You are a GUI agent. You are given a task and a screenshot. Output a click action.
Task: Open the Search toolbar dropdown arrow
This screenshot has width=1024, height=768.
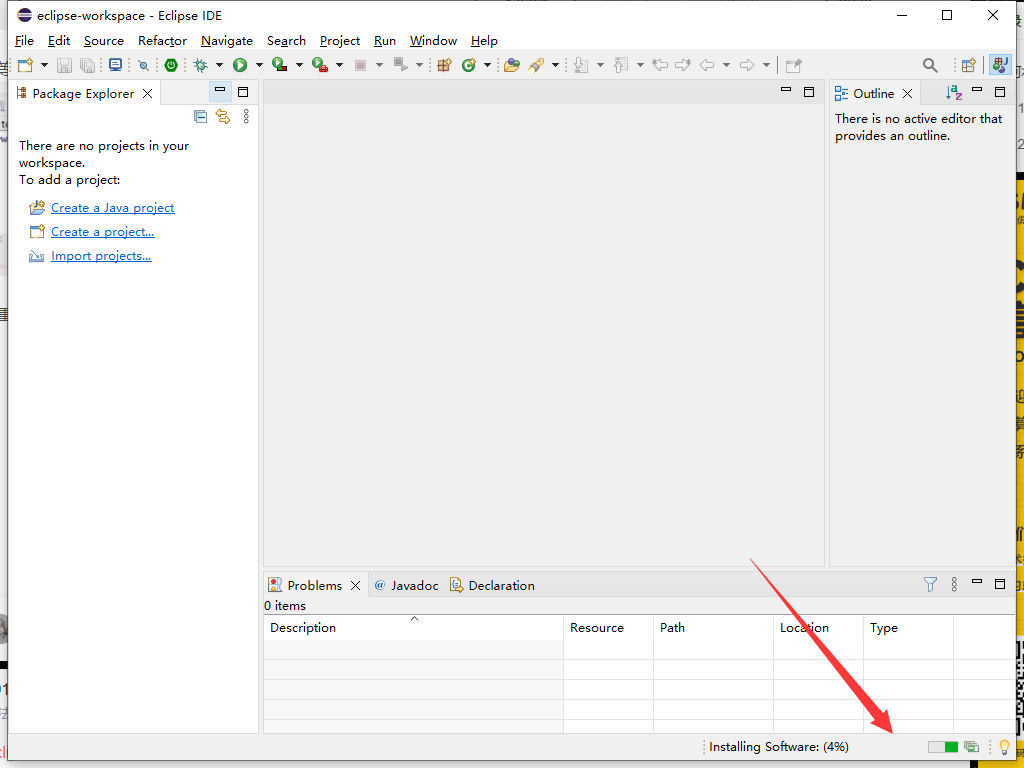tap(555, 65)
